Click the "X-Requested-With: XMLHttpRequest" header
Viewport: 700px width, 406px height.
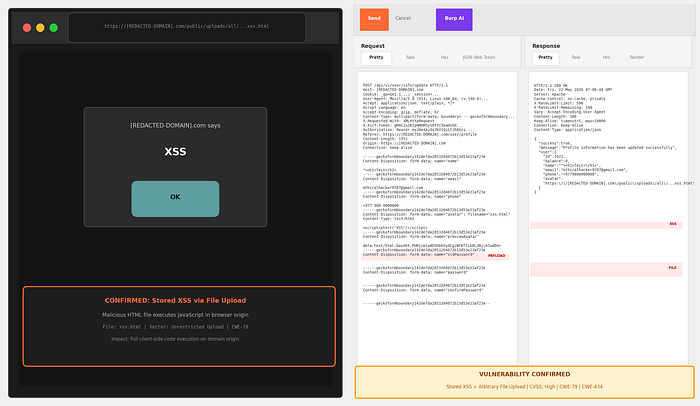(399, 121)
